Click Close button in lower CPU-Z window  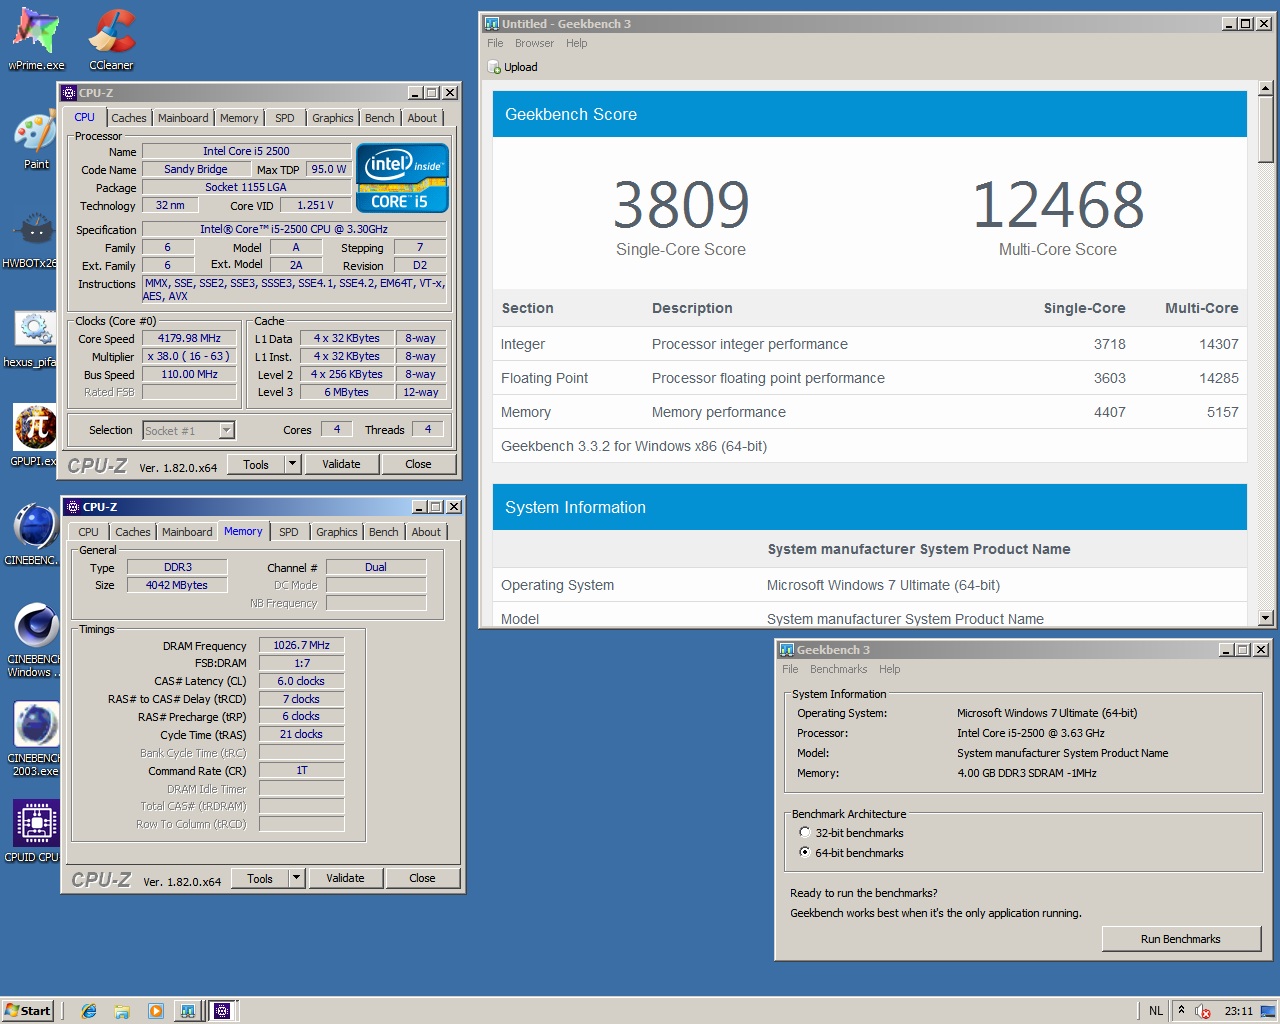422,878
